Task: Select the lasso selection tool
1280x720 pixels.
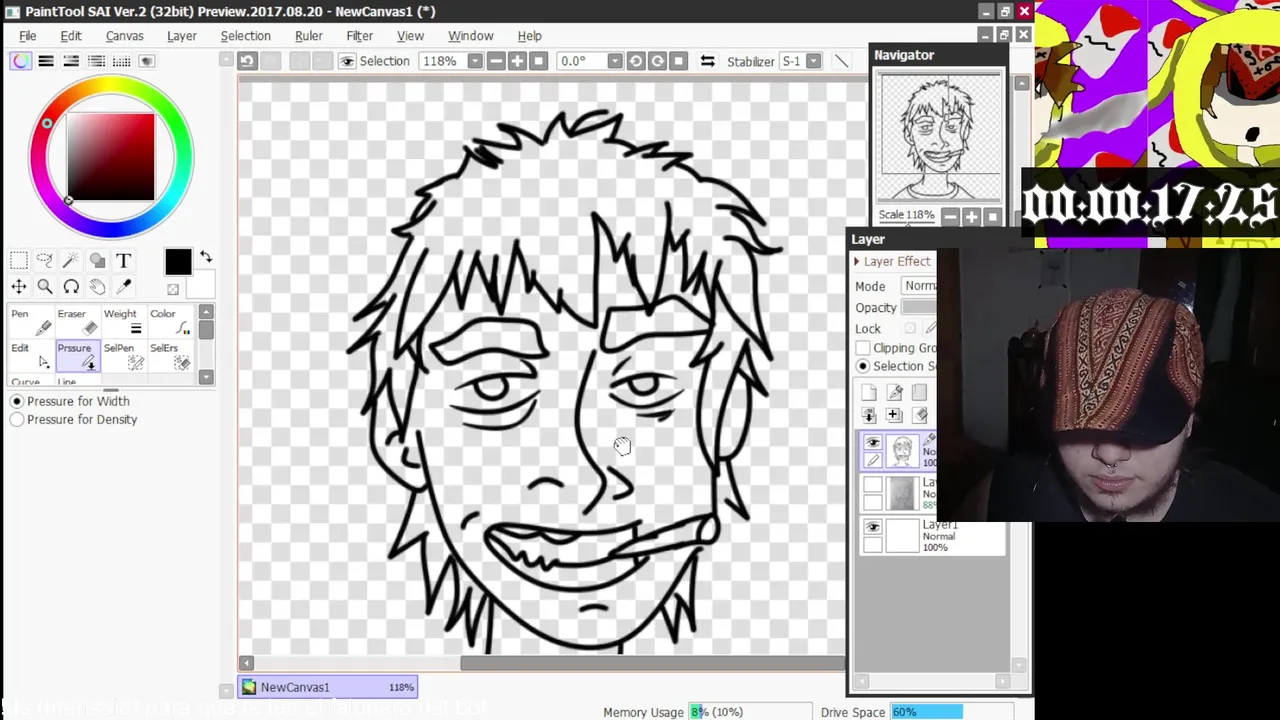Action: pos(45,261)
